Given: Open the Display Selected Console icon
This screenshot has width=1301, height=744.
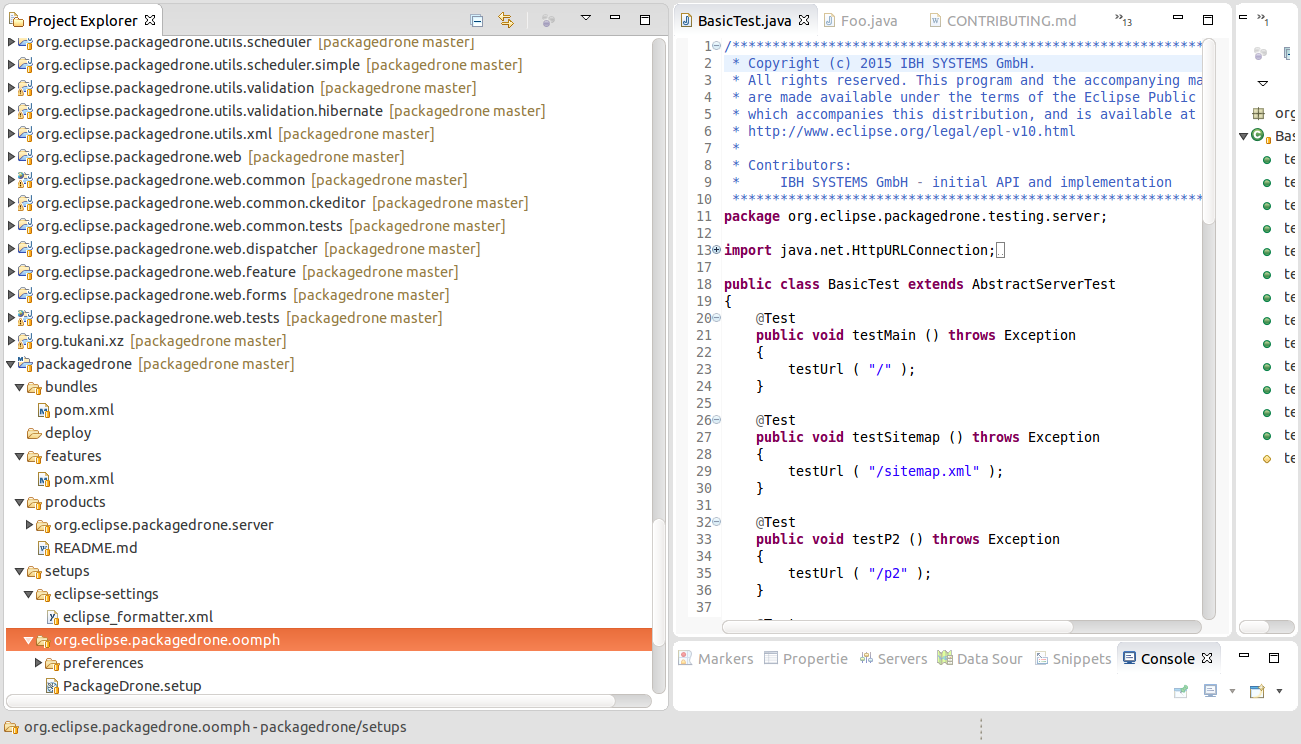Looking at the screenshot, I should click(x=1210, y=690).
